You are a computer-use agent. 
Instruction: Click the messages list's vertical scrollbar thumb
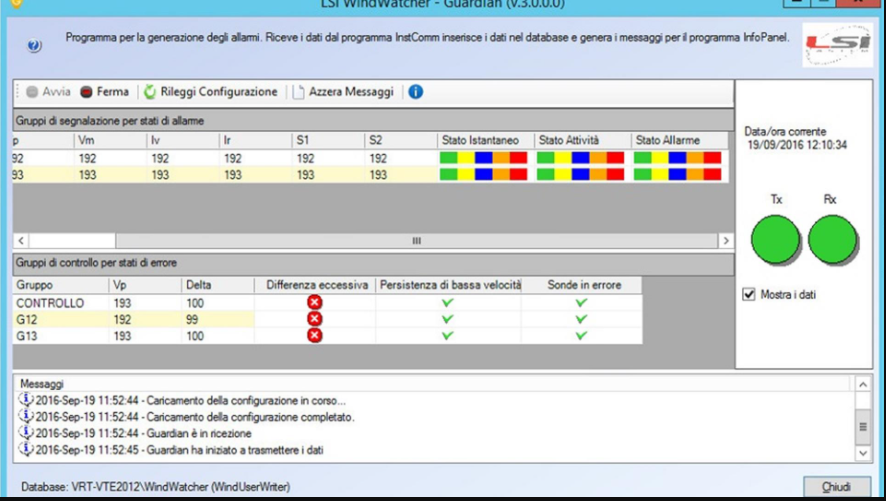click(x=863, y=426)
